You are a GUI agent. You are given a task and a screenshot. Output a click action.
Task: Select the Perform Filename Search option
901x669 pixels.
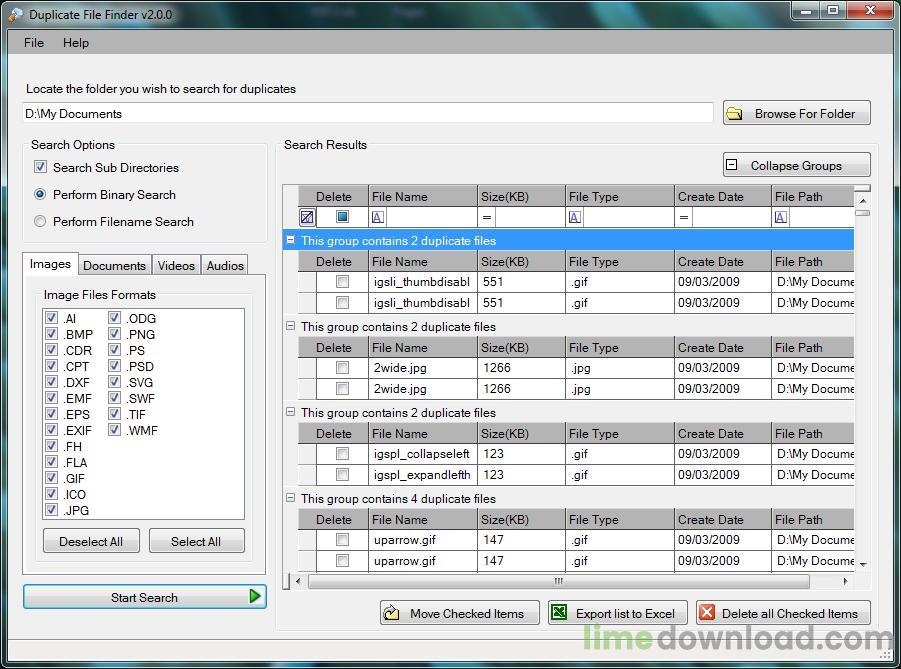[x=40, y=221]
